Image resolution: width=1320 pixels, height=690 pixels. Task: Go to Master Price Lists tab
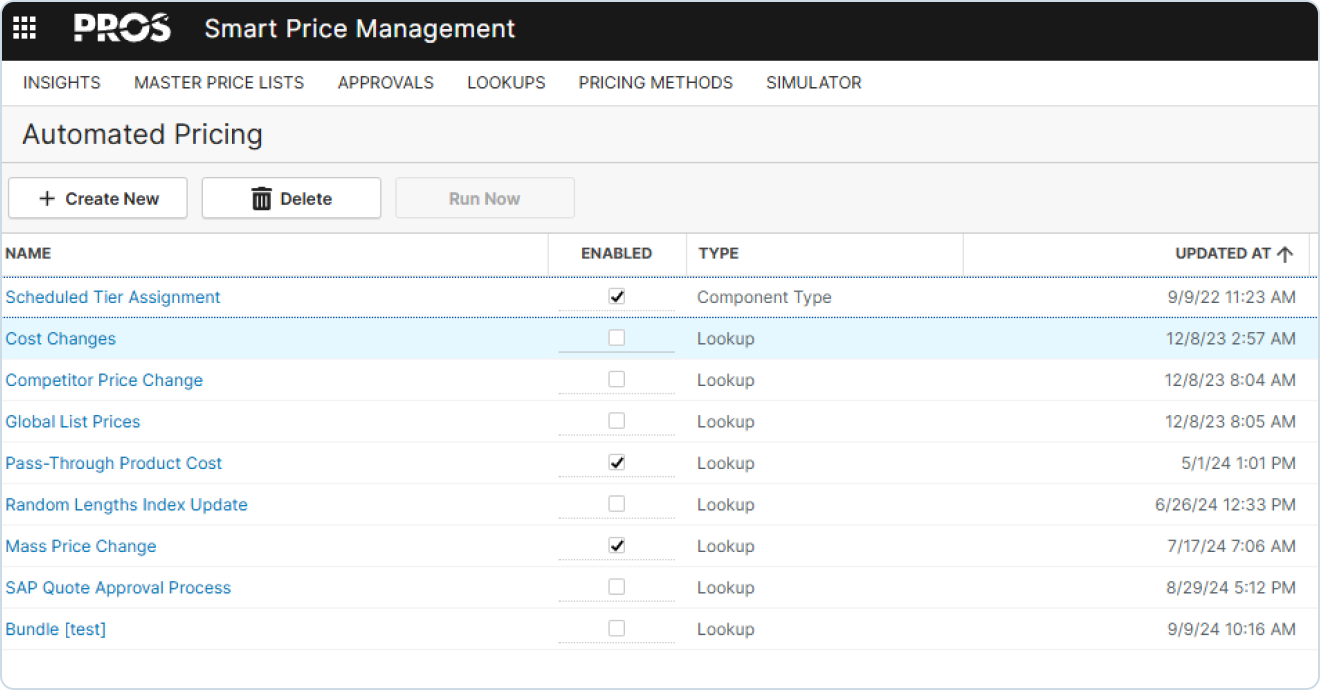click(x=219, y=83)
